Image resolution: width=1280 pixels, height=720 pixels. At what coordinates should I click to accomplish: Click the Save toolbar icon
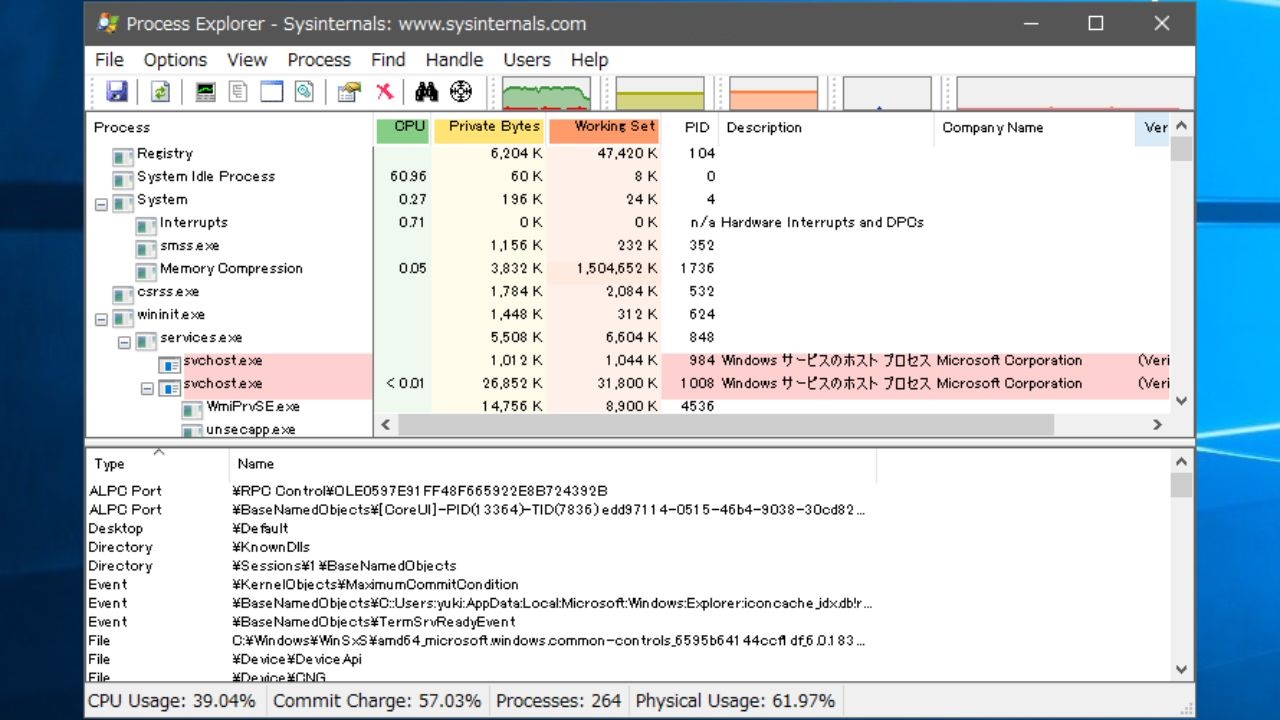coord(117,92)
